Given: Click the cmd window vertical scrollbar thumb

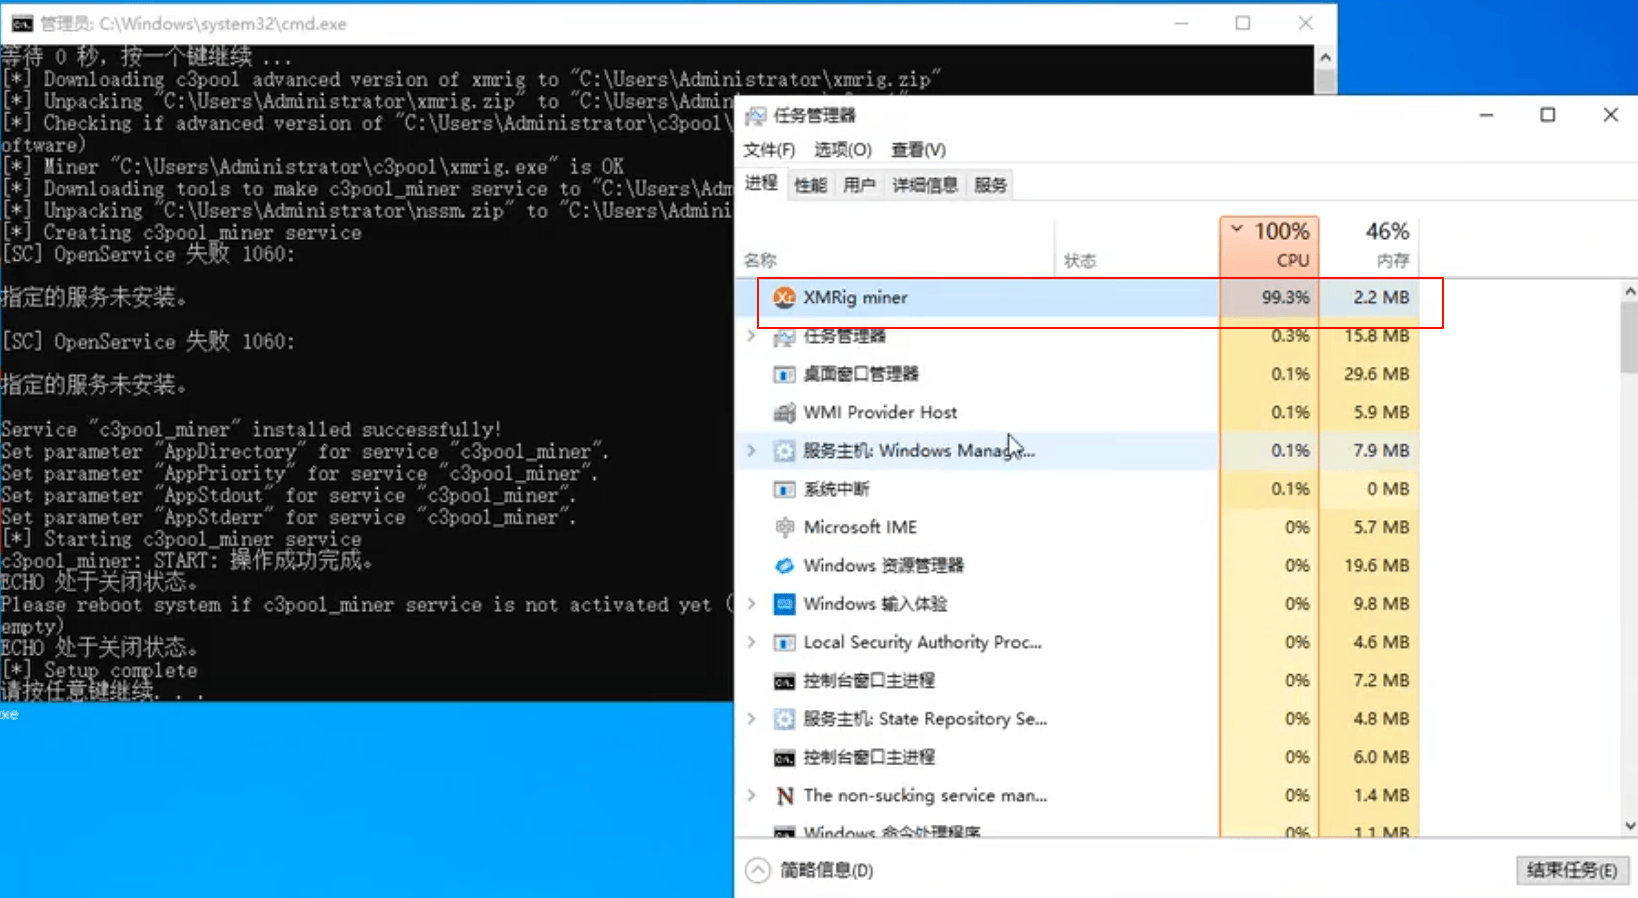Looking at the screenshot, I should click(x=1325, y=80).
